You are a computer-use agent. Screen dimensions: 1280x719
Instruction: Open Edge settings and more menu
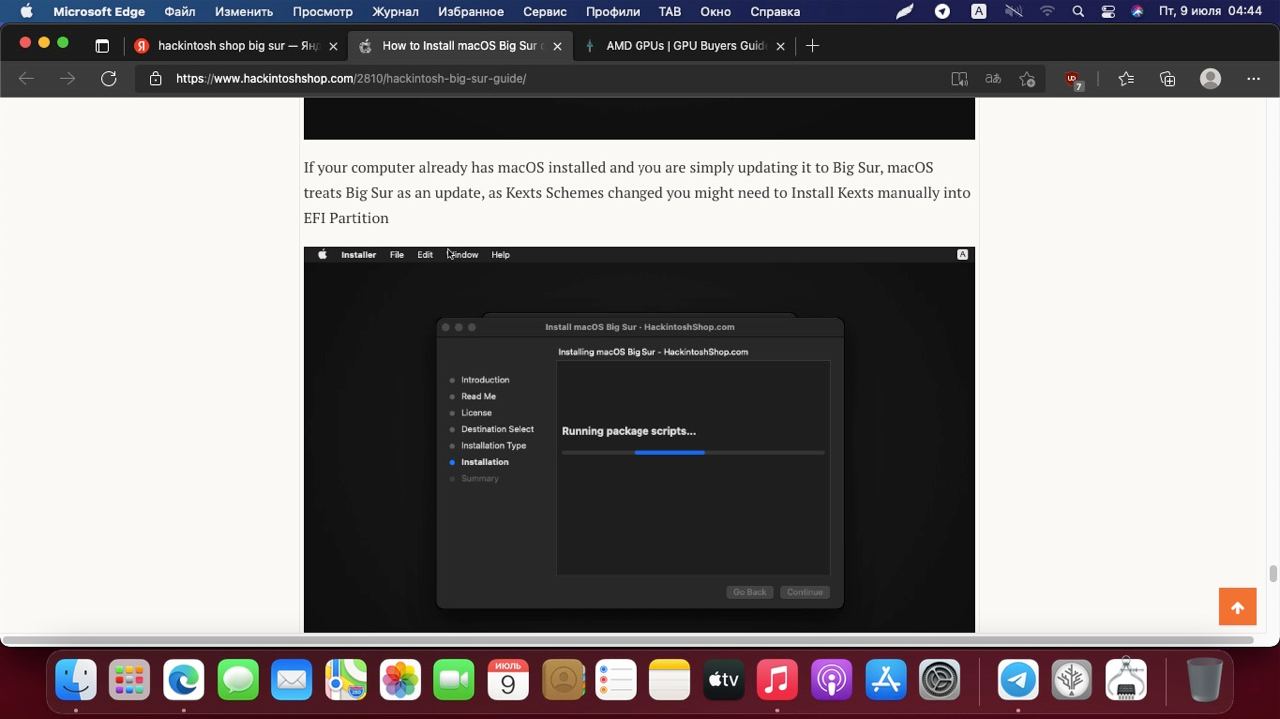click(1254, 78)
